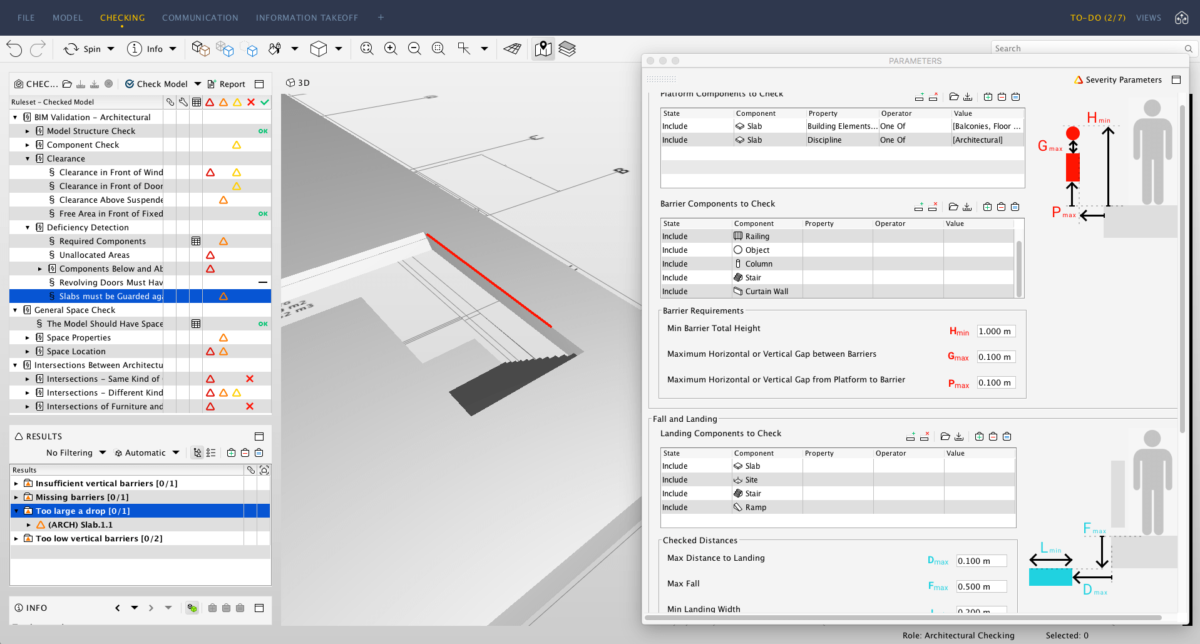1200x644 pixels.
Task: Click the open folder icon above Barrier Components table
Action: tap(954, 206)
